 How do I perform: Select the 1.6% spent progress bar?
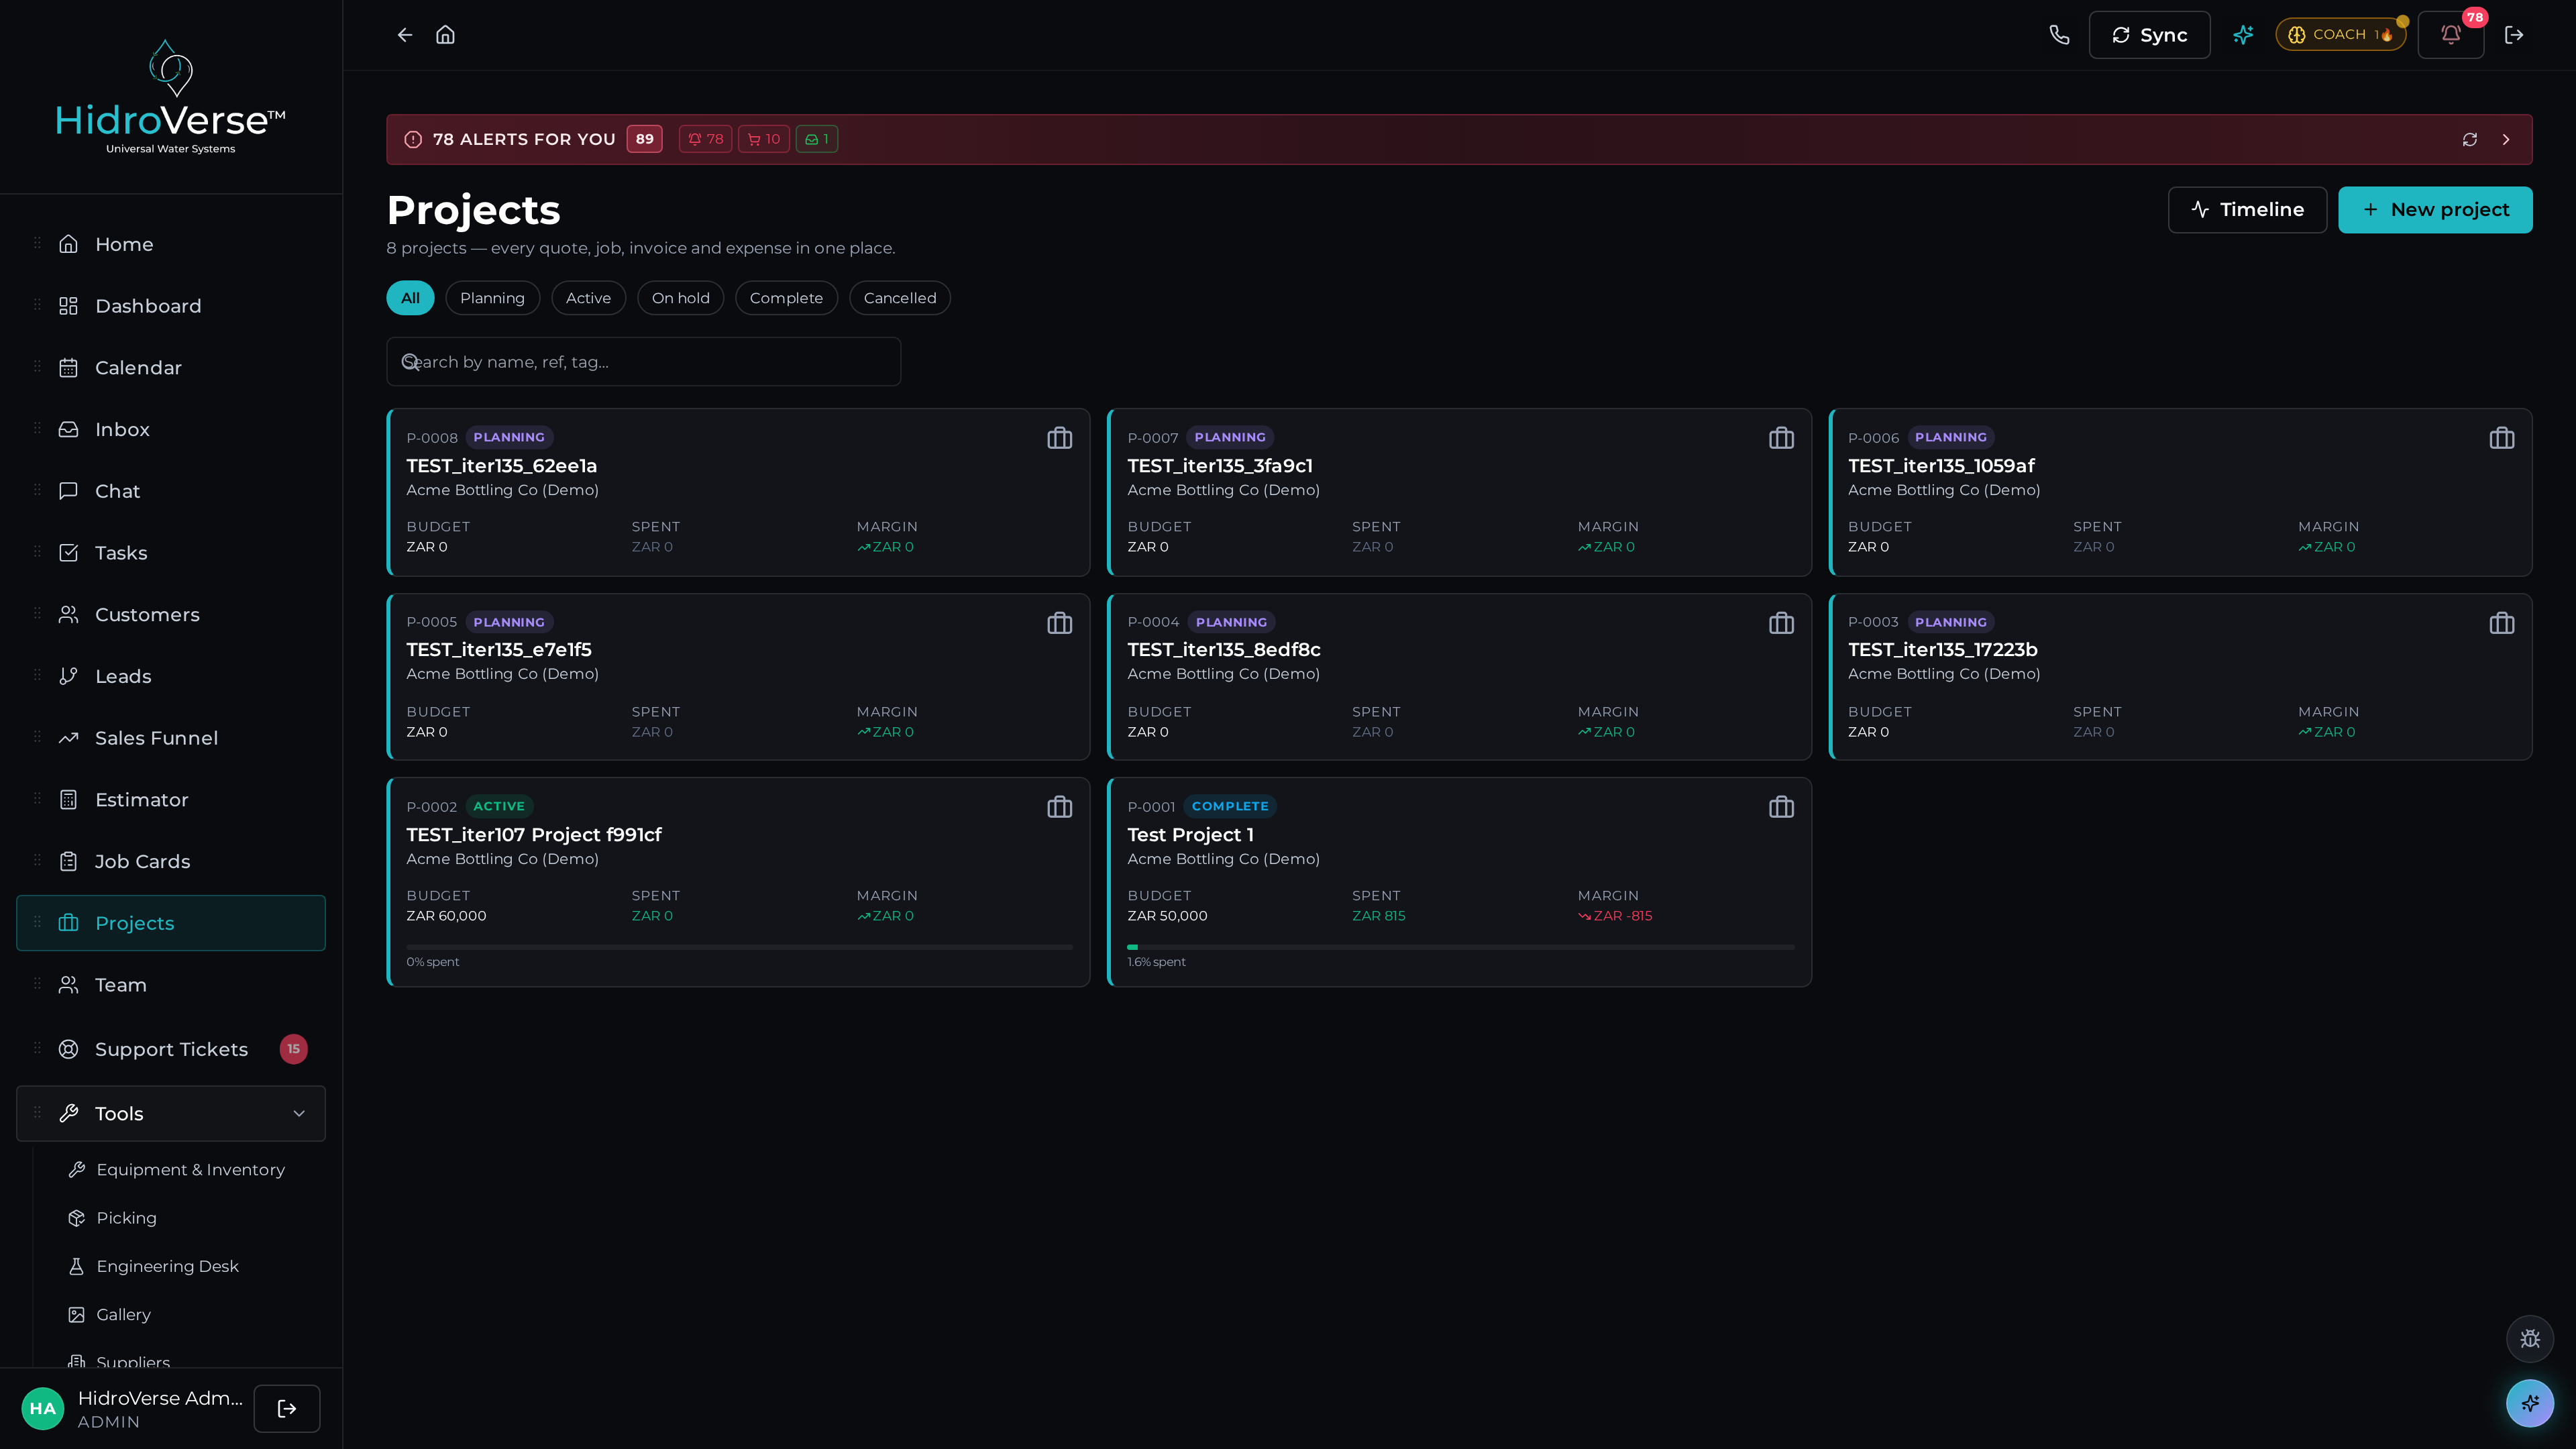point(1460,947)
